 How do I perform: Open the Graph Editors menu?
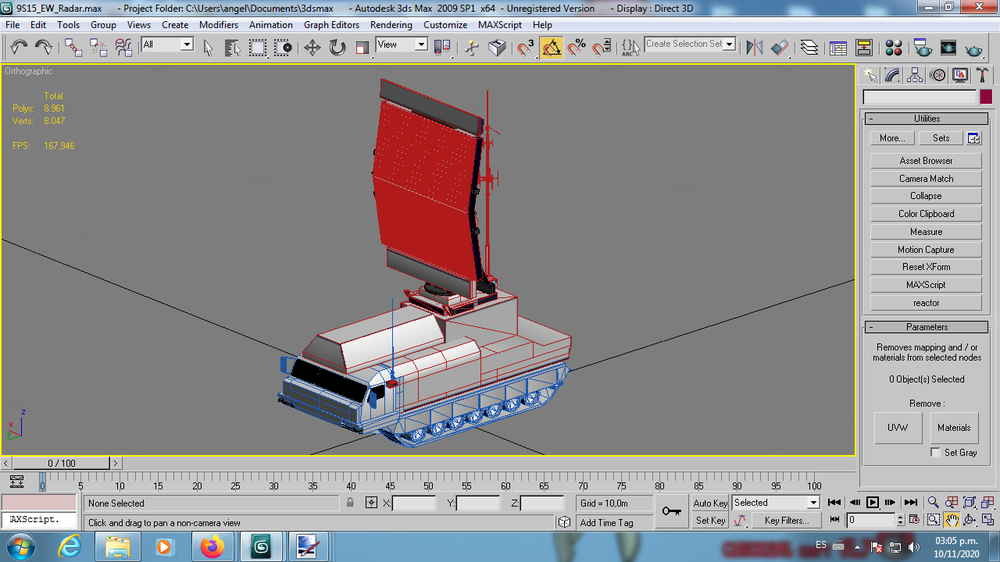tap(331, 25)
